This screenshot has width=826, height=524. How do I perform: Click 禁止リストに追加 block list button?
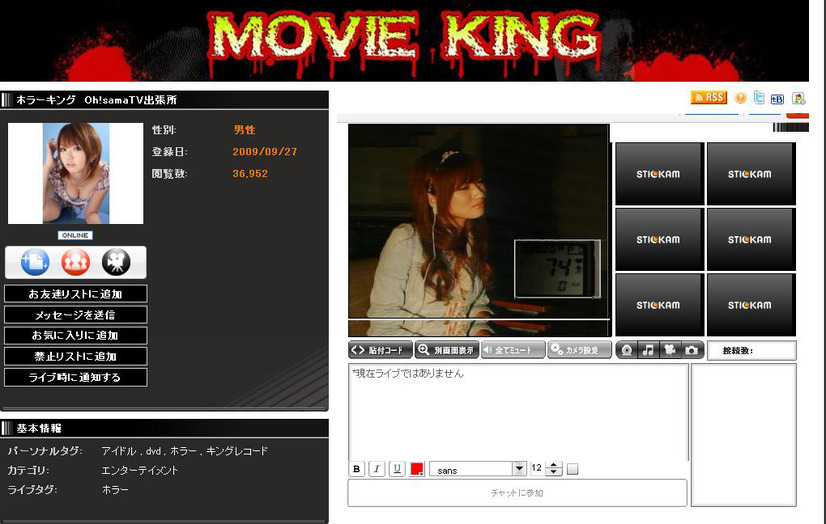point(75,357)
